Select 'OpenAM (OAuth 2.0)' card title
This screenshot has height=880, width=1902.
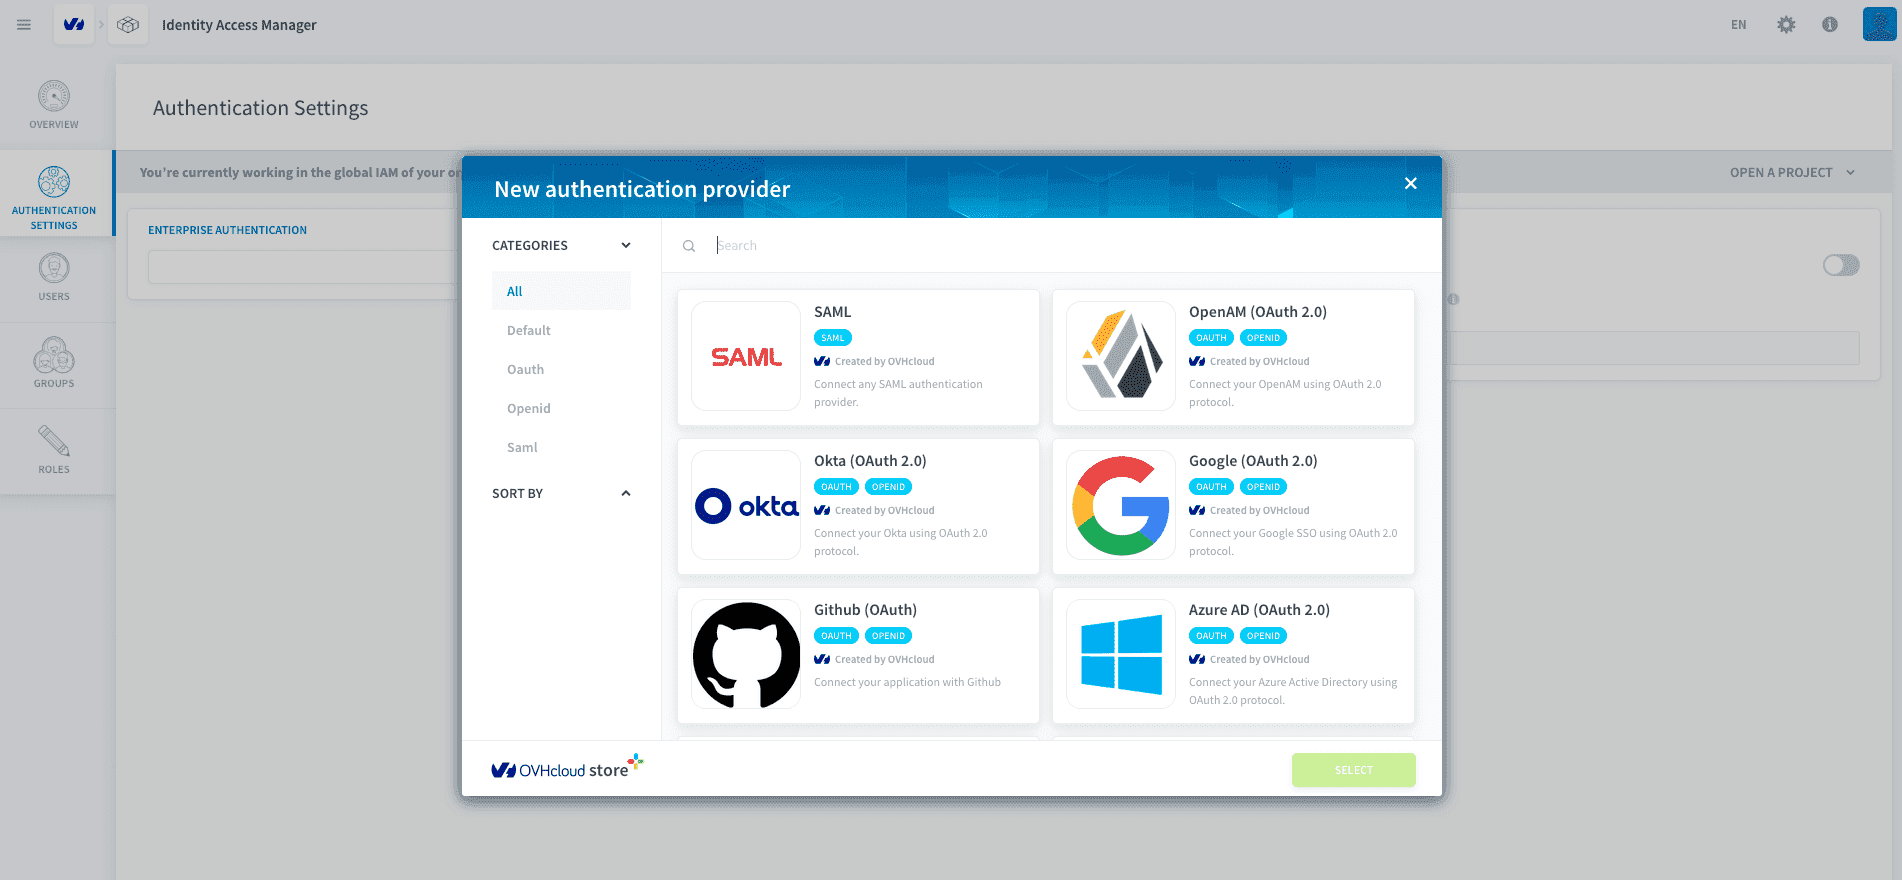coord(1258,312)
